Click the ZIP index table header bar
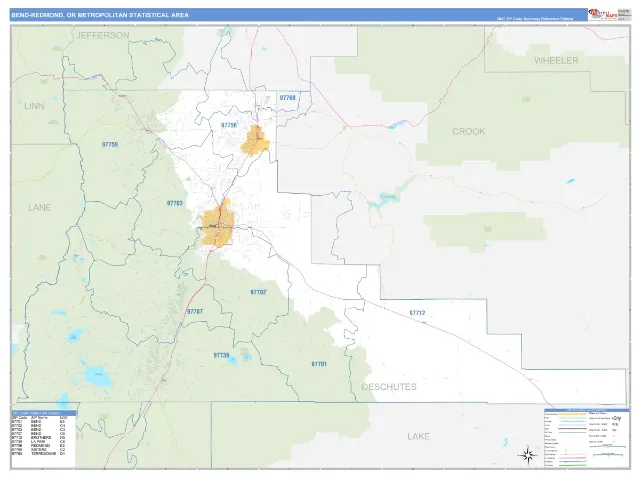Image resolution: width=640 pixels, height=480 pixels. [x=44, y=413]
